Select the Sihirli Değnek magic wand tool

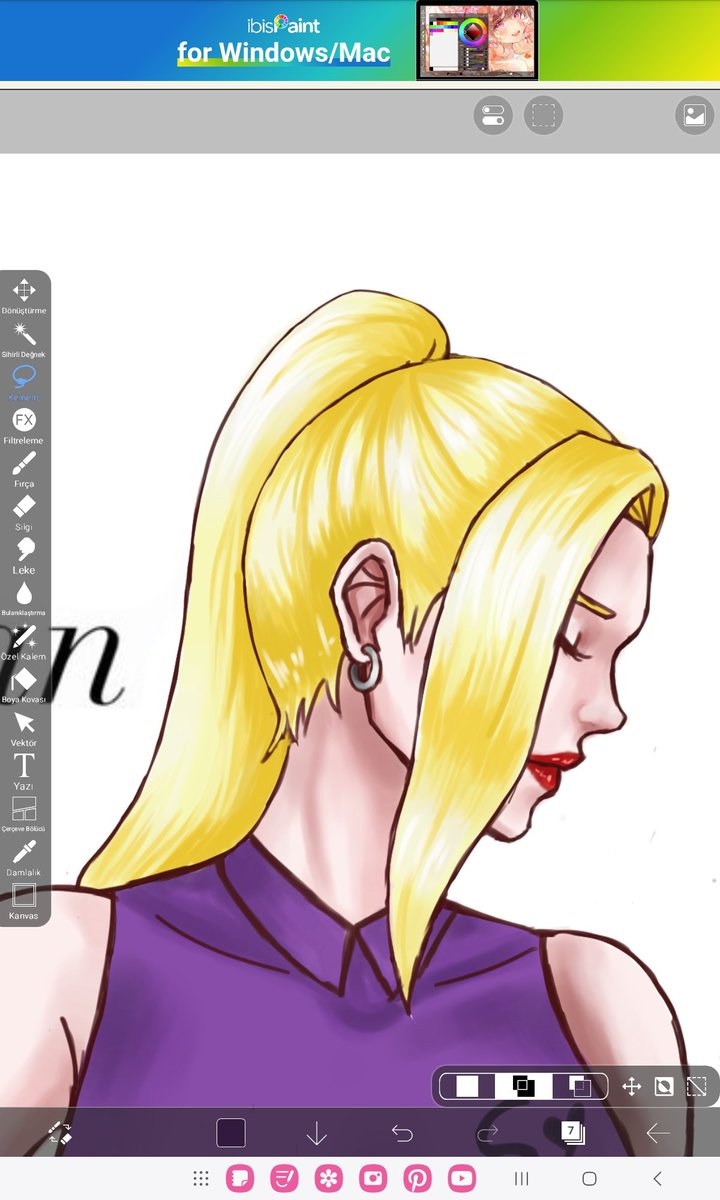(x=24, y=339)
